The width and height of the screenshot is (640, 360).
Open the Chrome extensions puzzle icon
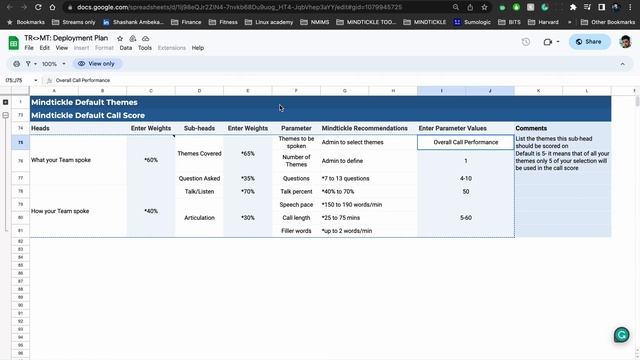tap(573, 7)
